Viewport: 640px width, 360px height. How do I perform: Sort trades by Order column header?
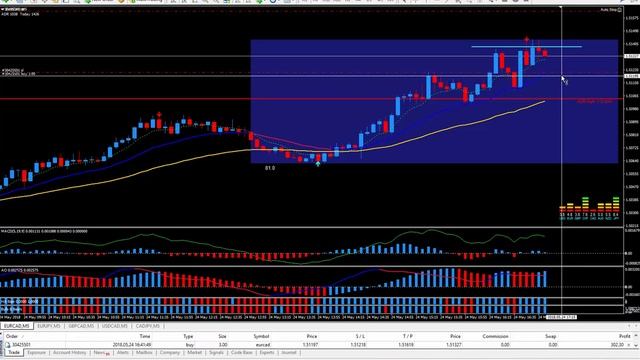coord(12,336)
